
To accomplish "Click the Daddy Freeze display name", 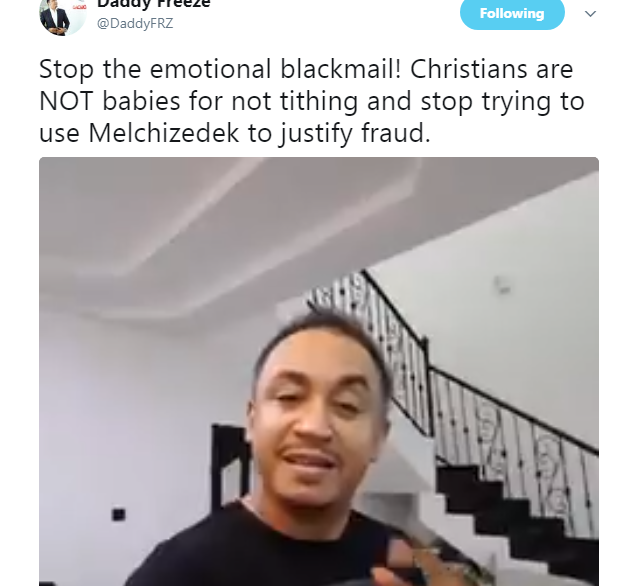I will (x=154, y=4).
